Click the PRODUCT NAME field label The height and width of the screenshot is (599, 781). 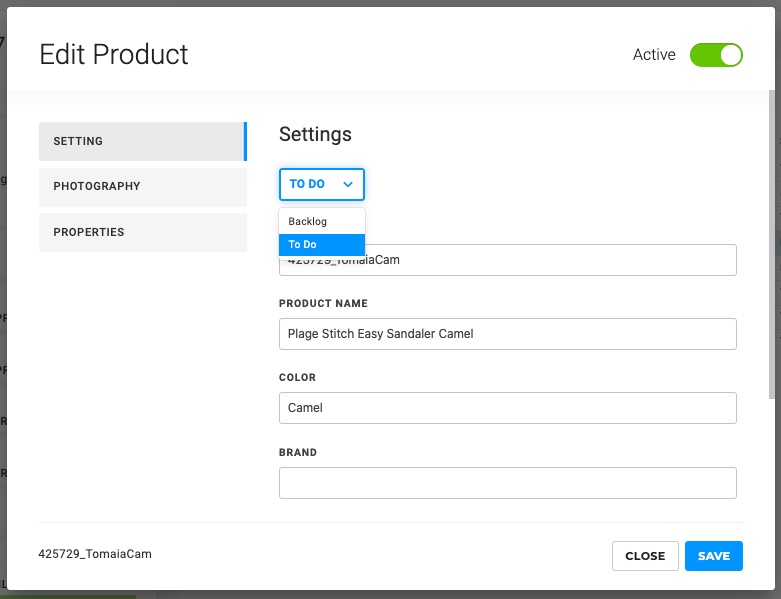323,303
